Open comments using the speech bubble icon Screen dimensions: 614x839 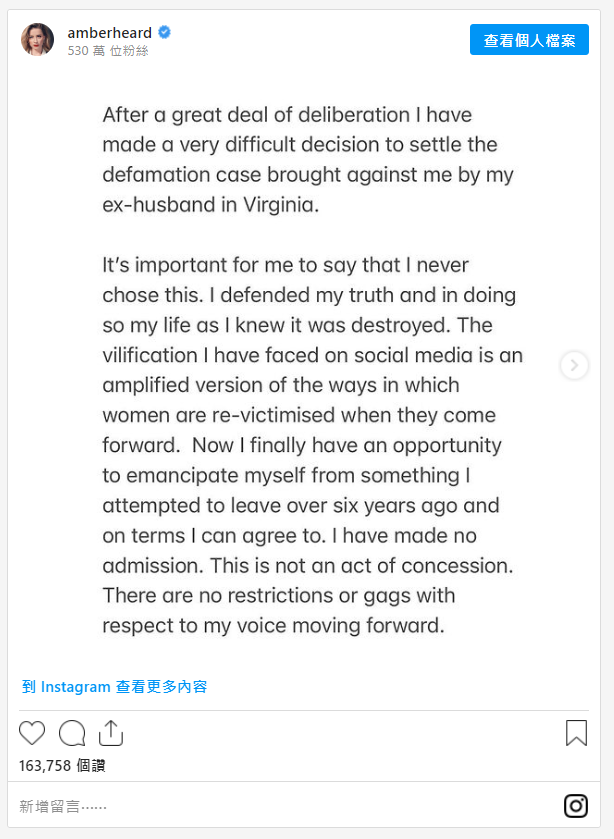tap(71, 733)
